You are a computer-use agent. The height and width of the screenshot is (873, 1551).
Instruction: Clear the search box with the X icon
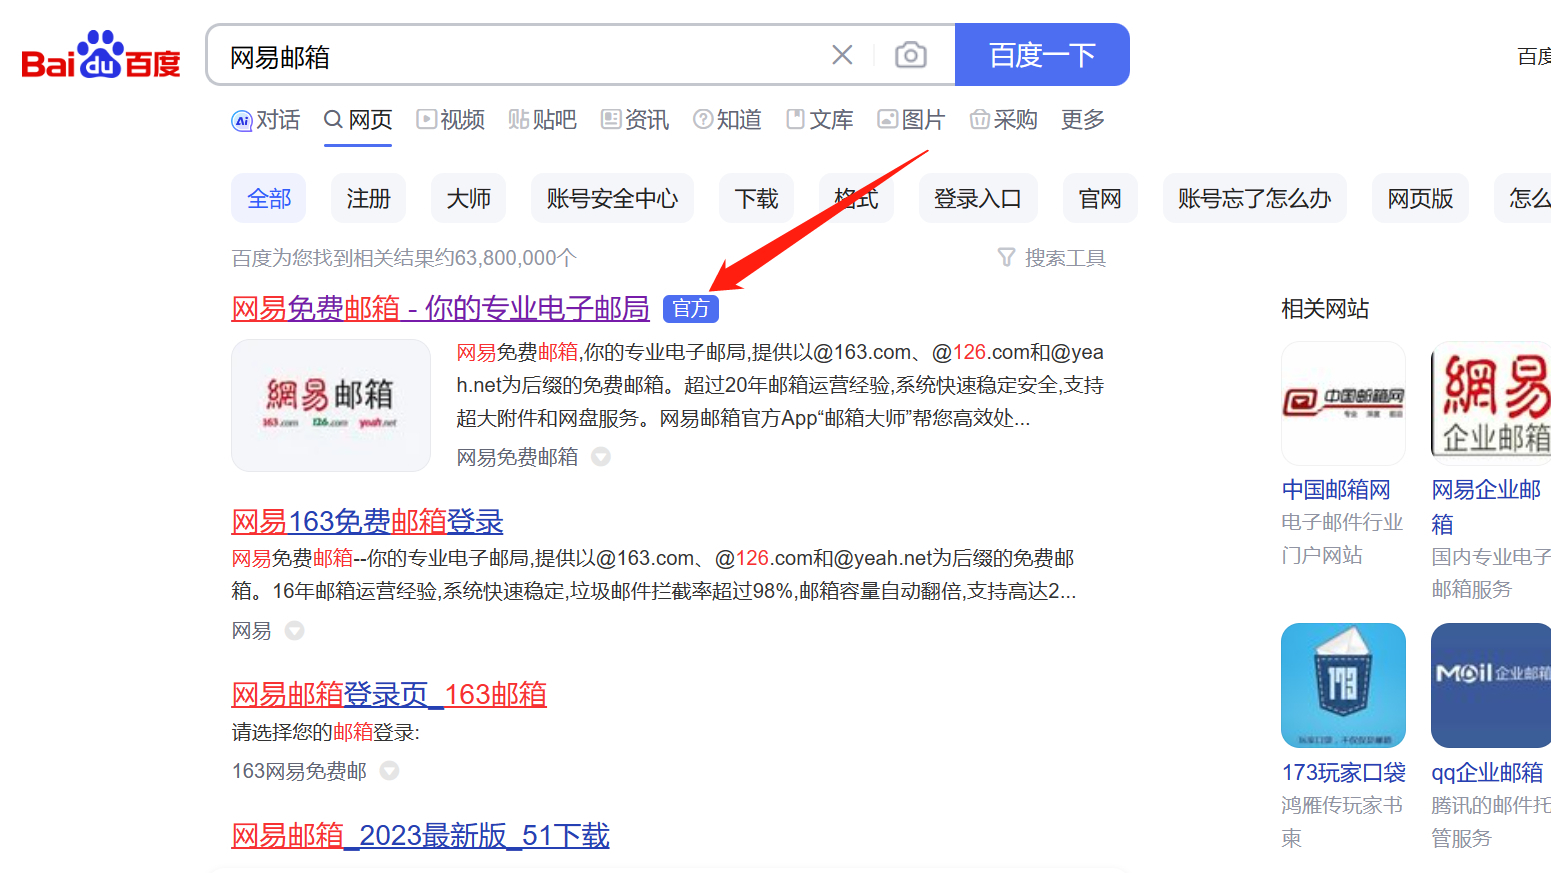point(842,55)
